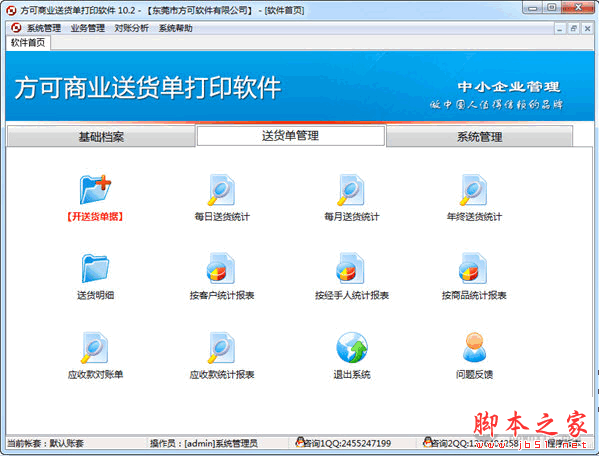Open the 业务管理 menu
599x456 pixels.
pos(87,28)
